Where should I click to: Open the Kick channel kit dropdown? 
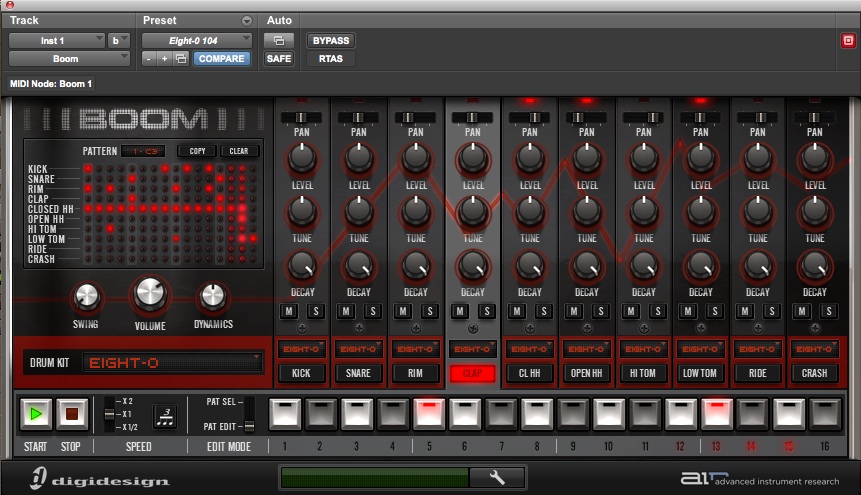click(301, 349)
